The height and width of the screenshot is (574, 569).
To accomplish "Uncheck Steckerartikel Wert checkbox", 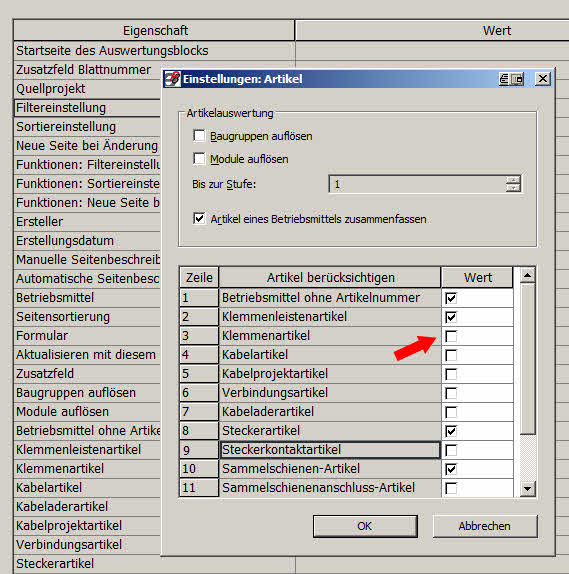I will [451, 431].
